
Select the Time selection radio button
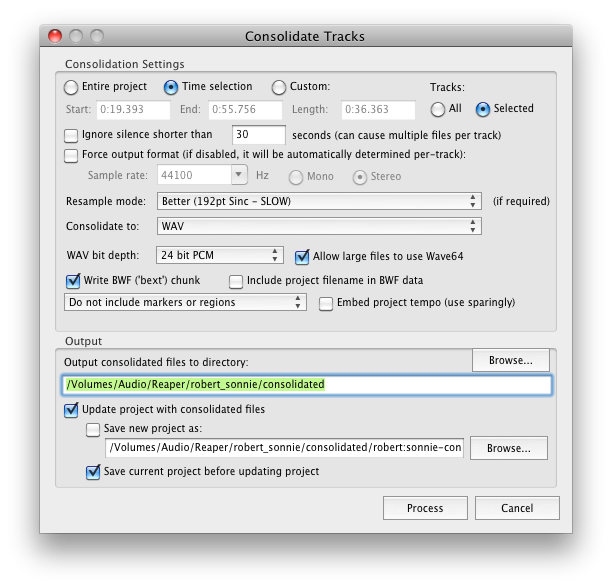click(171, 87)
